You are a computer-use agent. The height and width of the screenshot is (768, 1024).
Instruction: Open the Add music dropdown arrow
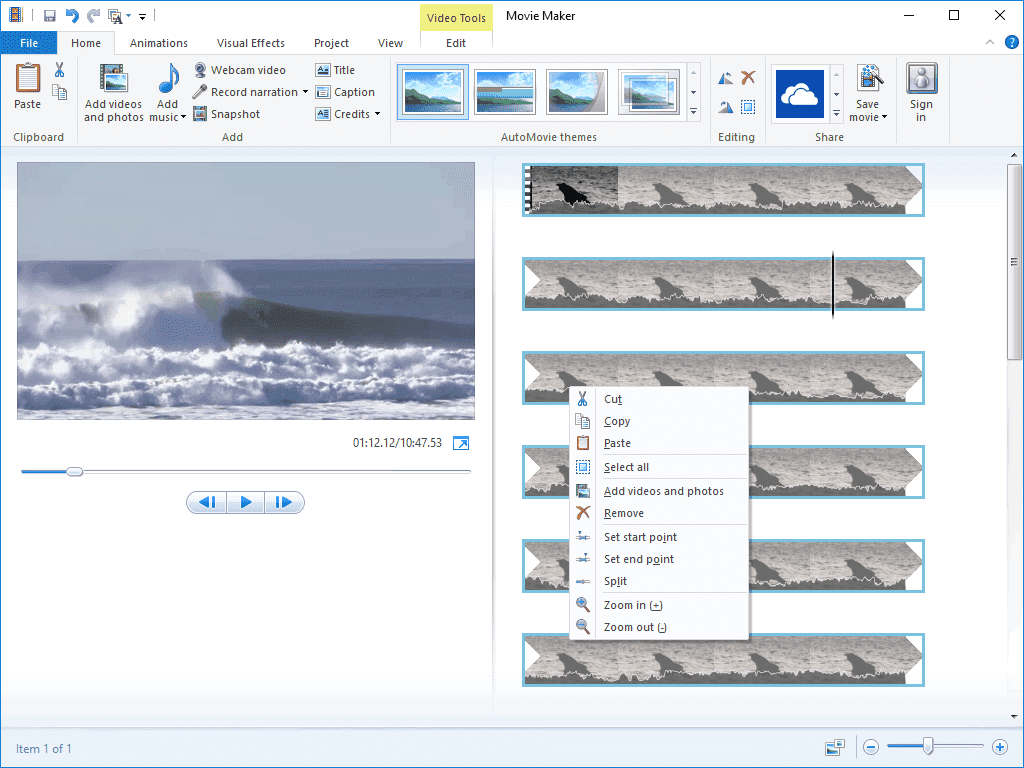[x=184, y=118]
